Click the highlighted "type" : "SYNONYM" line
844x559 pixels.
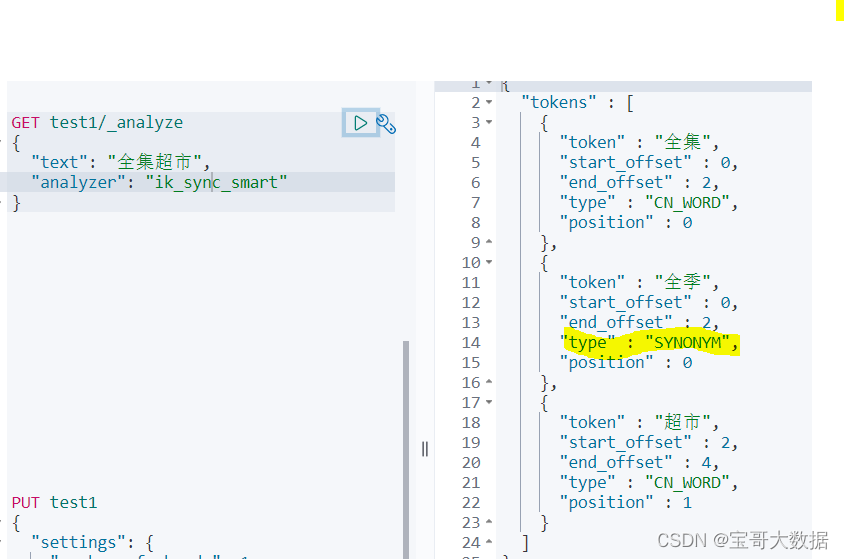[649, 342]
